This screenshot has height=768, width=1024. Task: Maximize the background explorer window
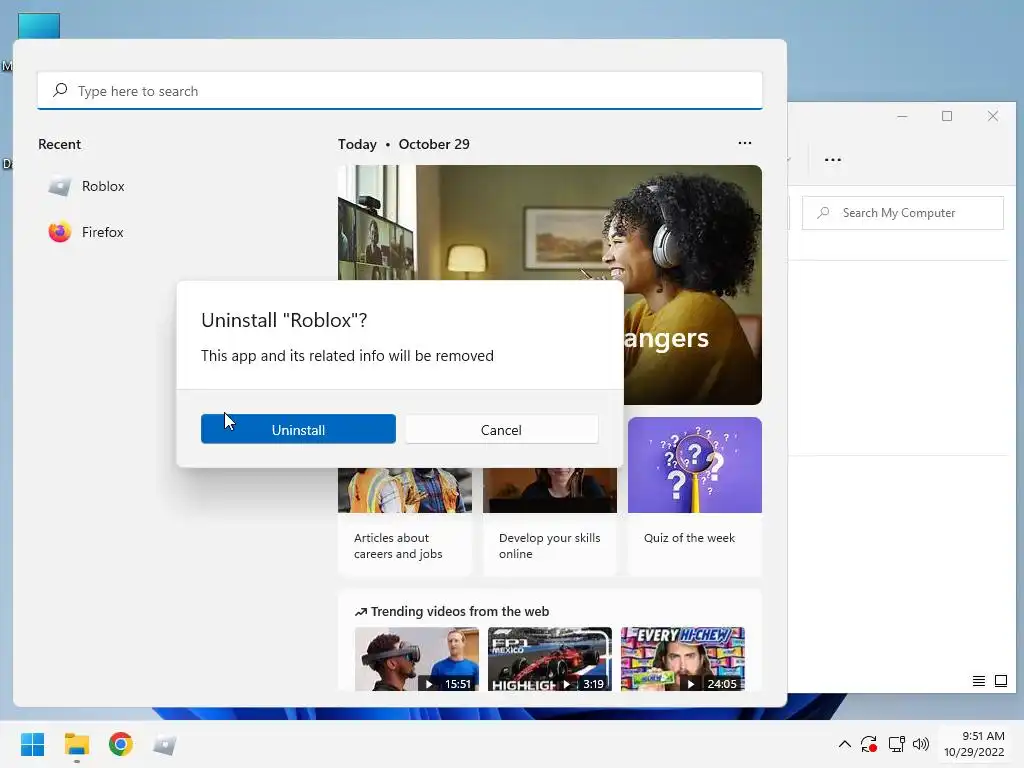point(947,116)
